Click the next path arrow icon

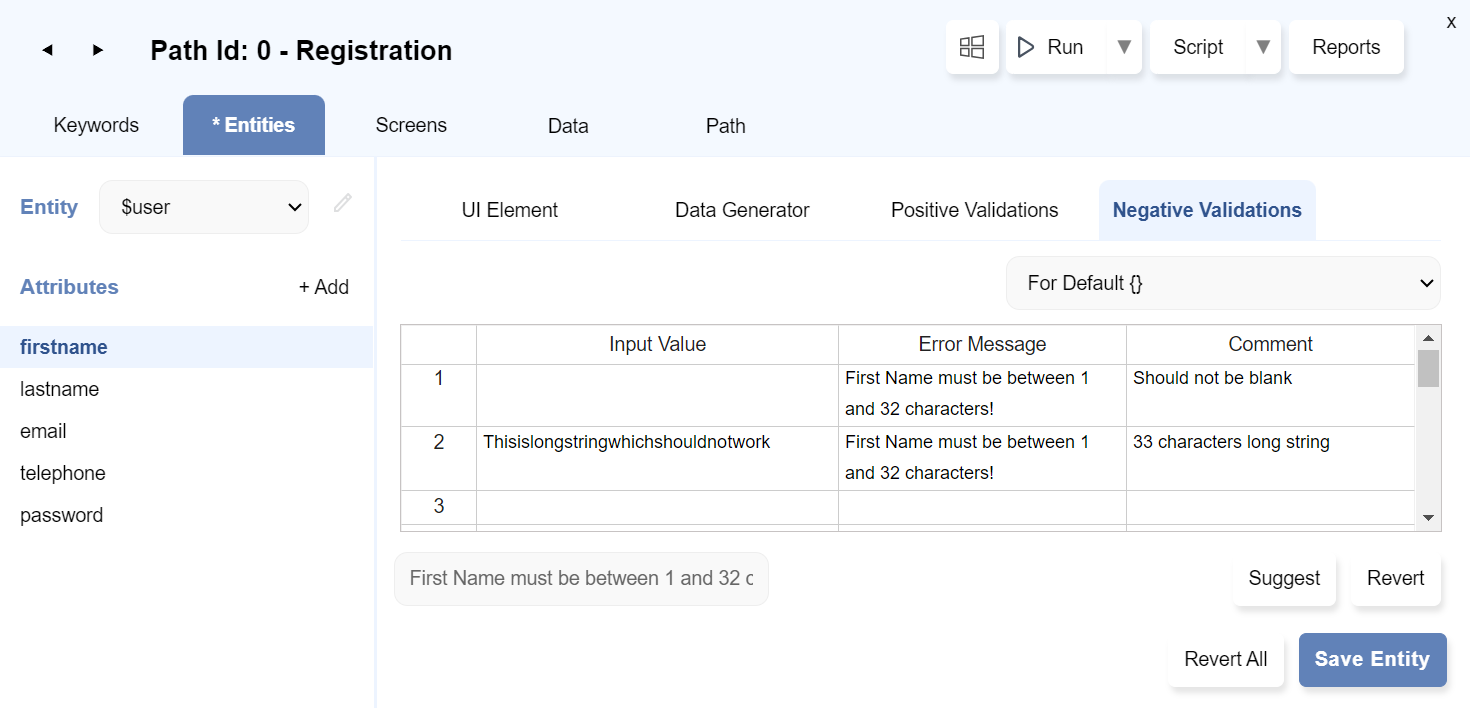coord(98,50)
